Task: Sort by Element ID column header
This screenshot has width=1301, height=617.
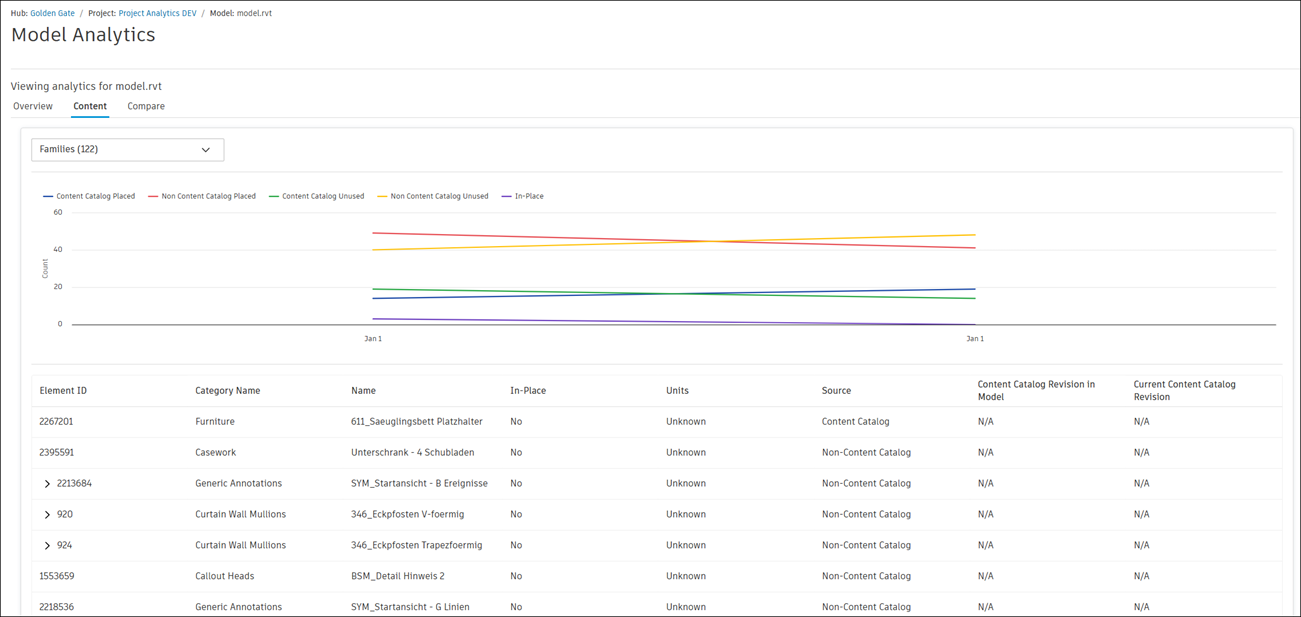Action: point(63,391)
